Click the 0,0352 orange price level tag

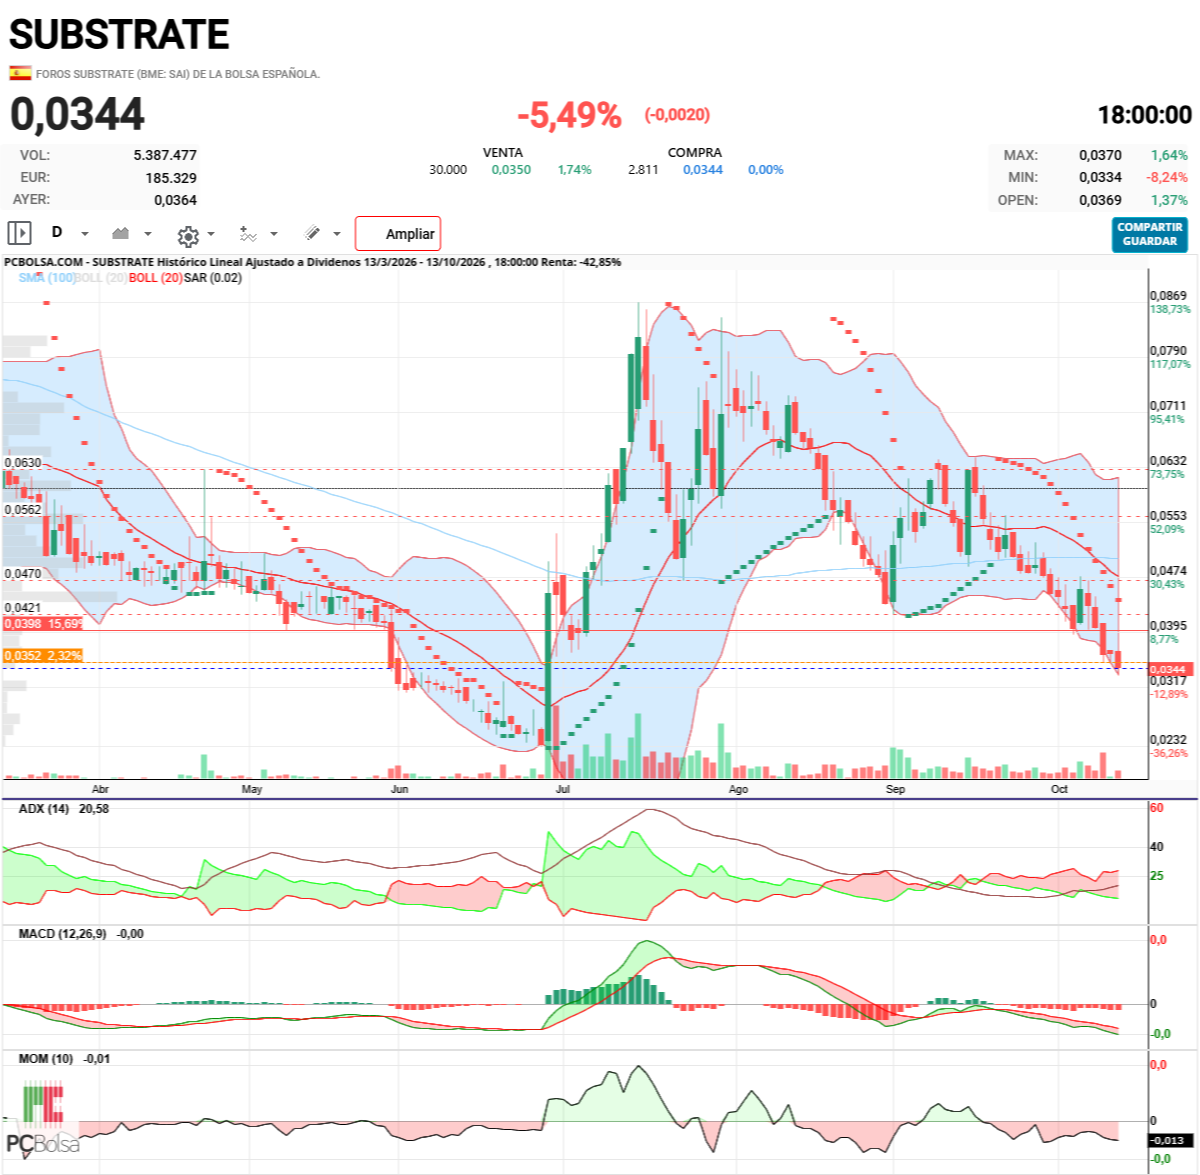tap(43, 656)
